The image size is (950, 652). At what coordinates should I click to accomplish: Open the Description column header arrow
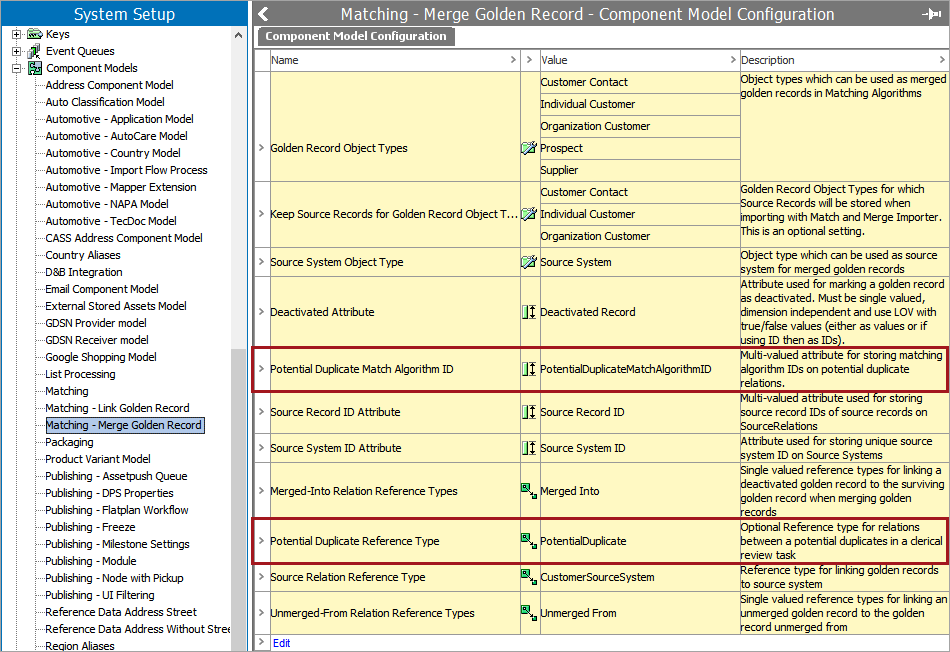[x=942, y=59]
